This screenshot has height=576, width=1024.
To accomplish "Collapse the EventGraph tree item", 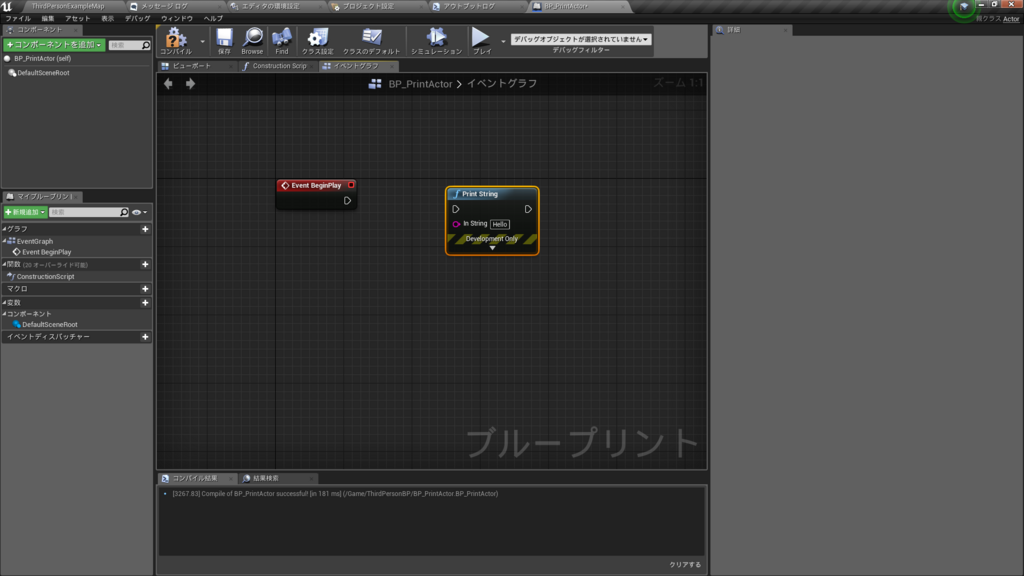I will [5, 241].
